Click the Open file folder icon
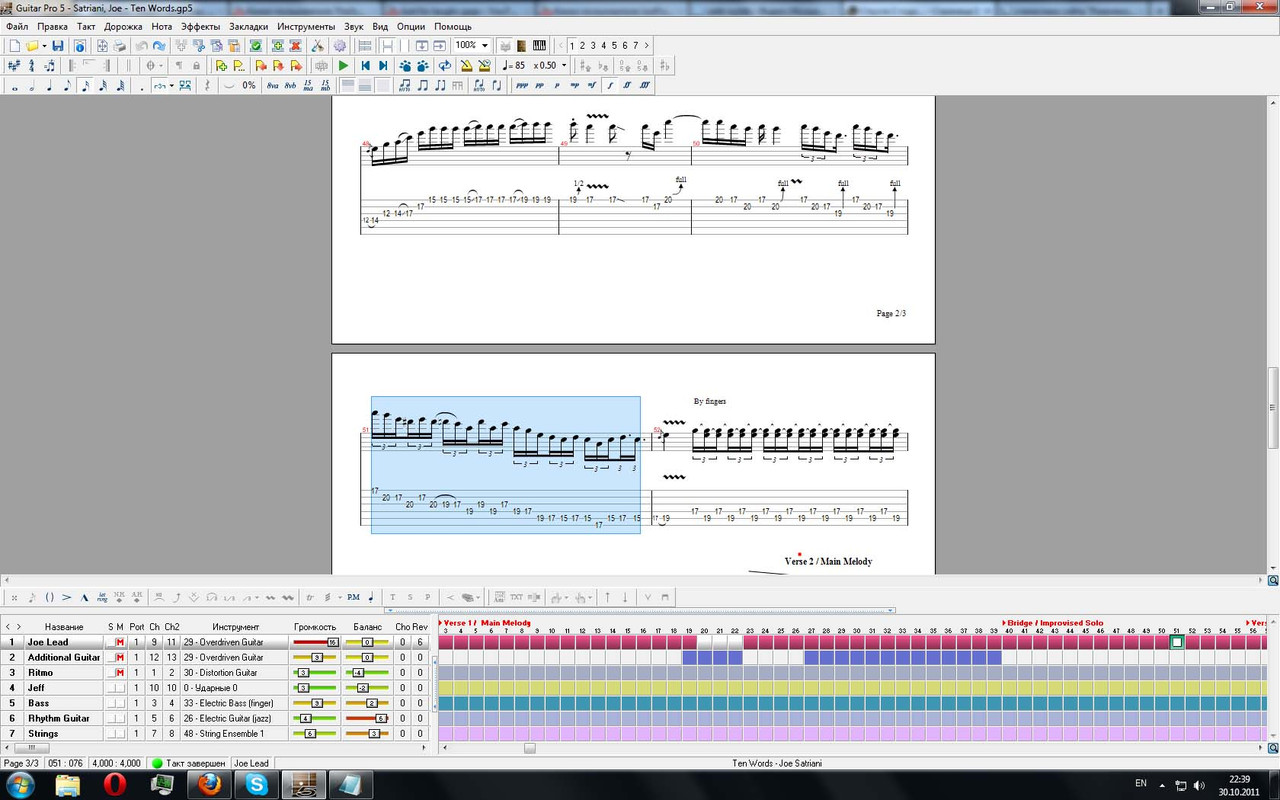 [x=32, y=46]
